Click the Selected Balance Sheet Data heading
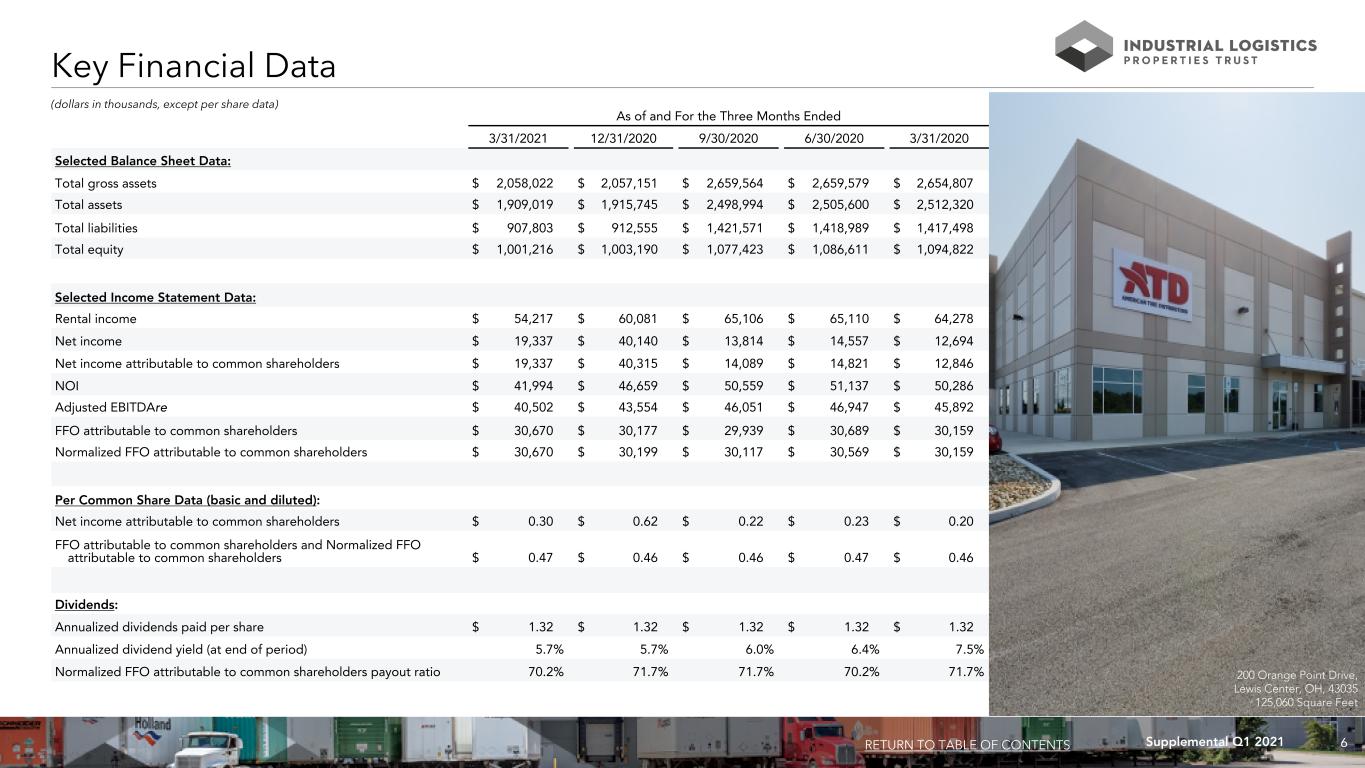This screenshot has height=768, width=1365. [143, 161]
